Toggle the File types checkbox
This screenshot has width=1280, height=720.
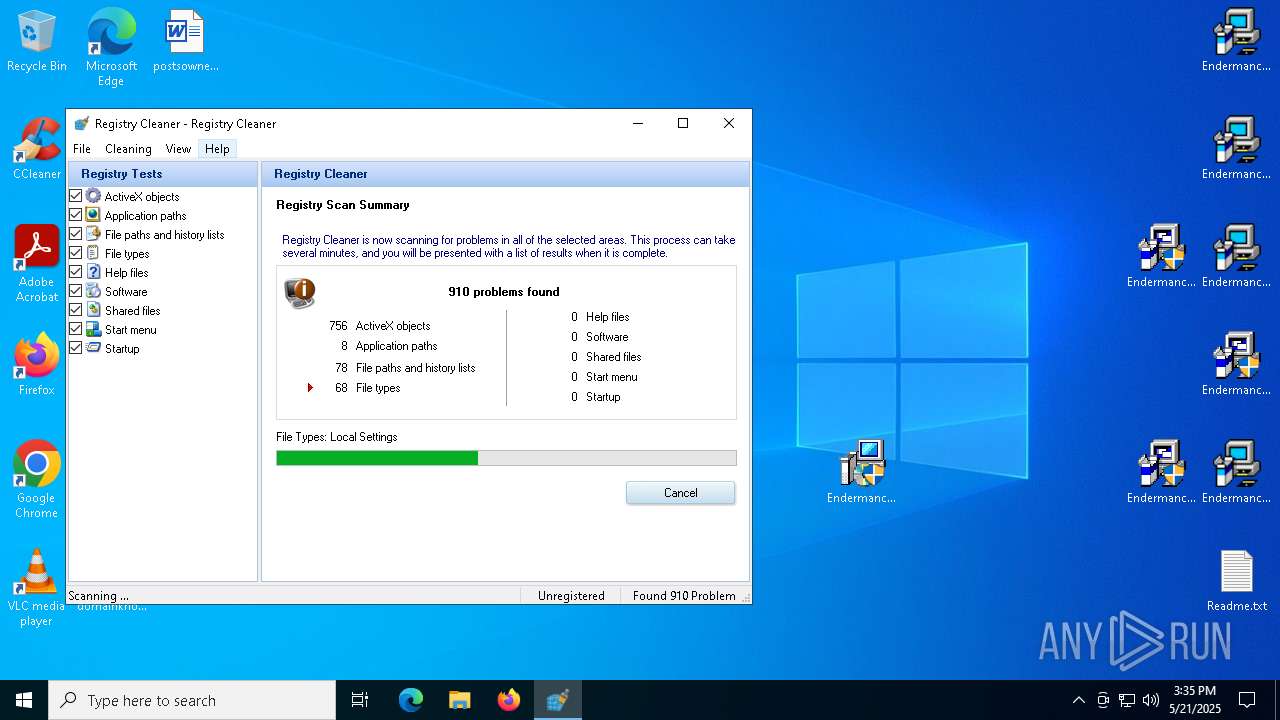75,253
